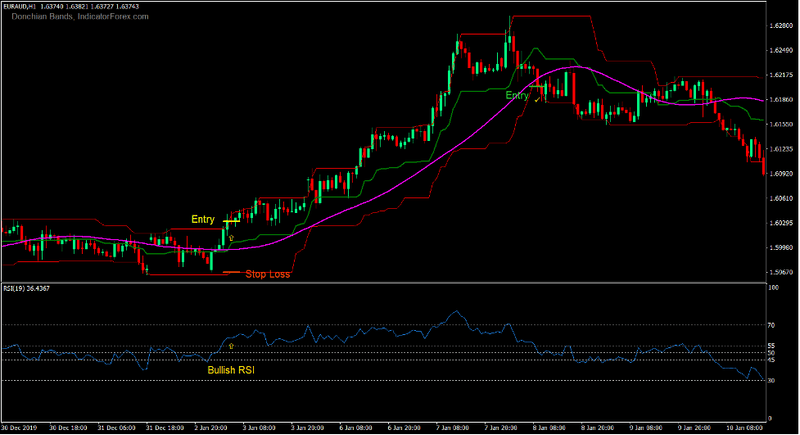Click the 1.62800 price on the price axis
The height and width of the screenshot is (435, 800).
coord(782,26)
